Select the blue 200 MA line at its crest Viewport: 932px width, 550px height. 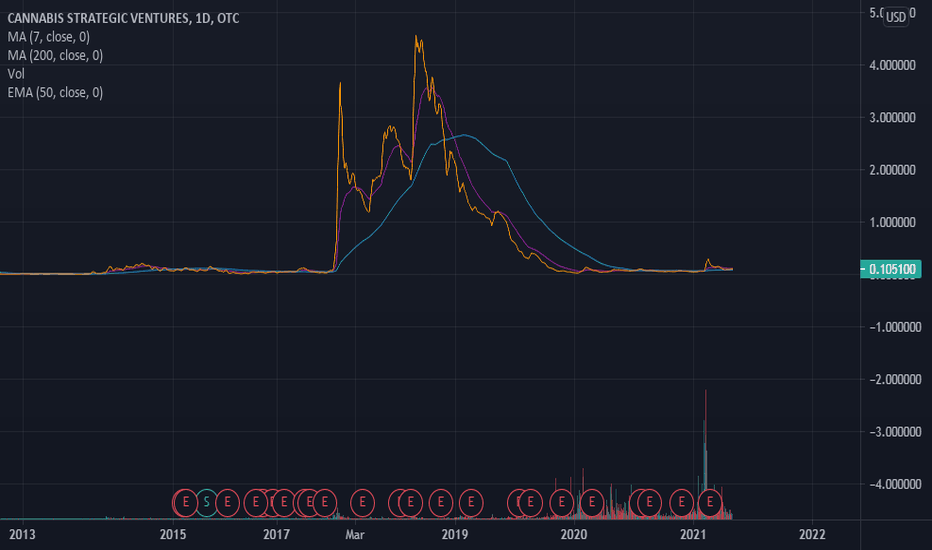coord(464,135)
